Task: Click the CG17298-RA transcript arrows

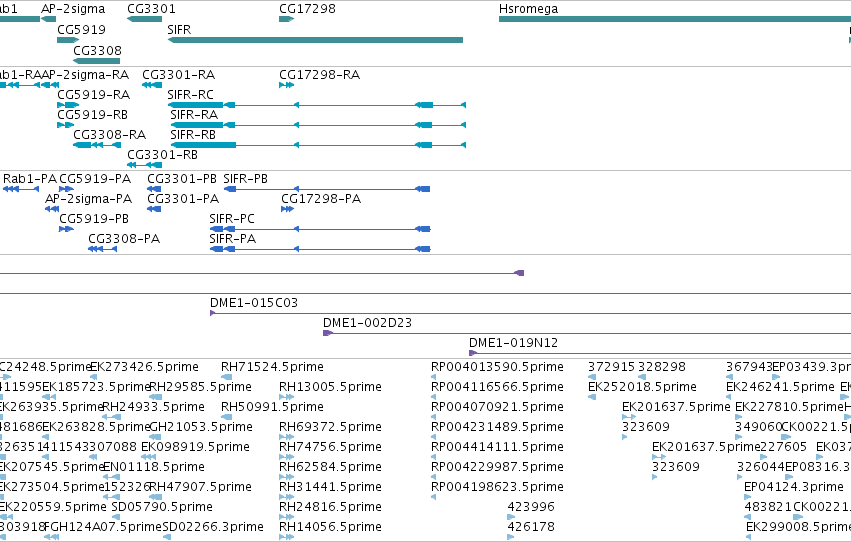Action: pos(287,85)
